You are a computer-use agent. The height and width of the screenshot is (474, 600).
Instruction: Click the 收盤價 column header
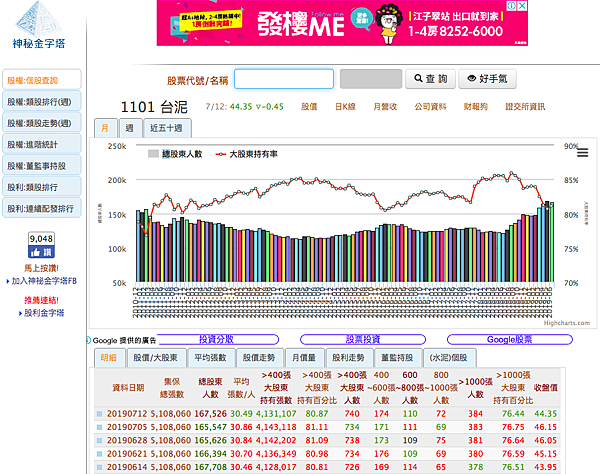(546, 388)
